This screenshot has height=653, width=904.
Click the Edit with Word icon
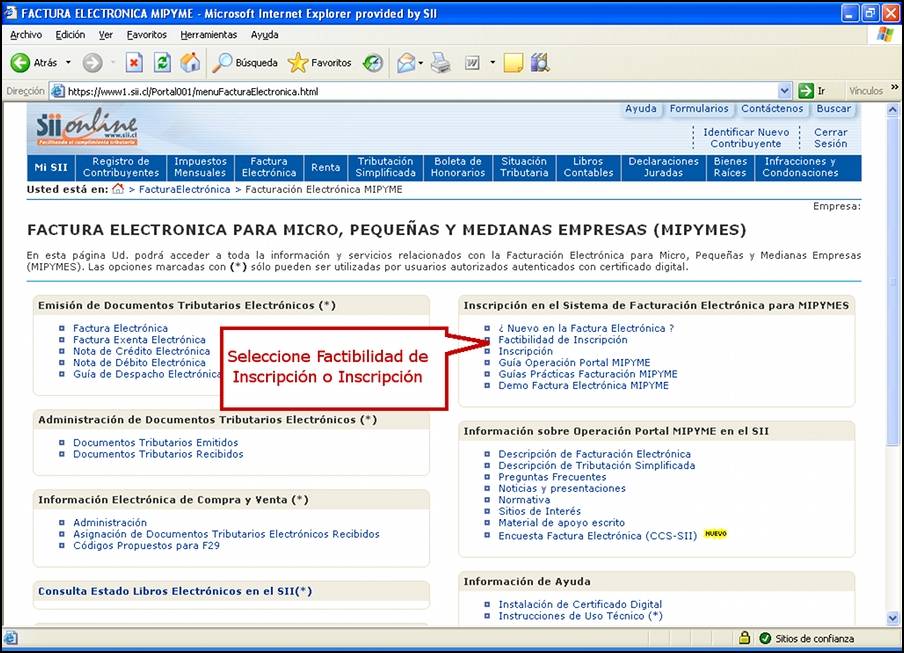472,62
